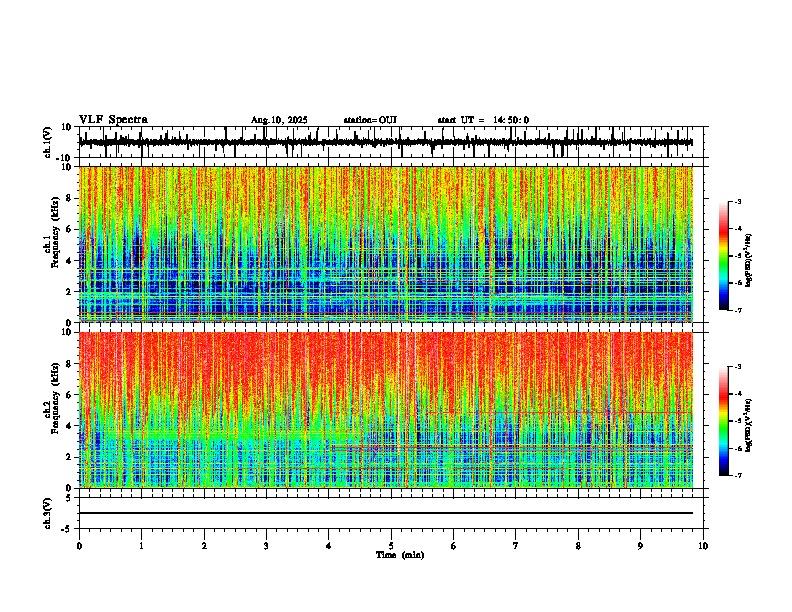Click the time axis tick label "9"

(640, 546)
